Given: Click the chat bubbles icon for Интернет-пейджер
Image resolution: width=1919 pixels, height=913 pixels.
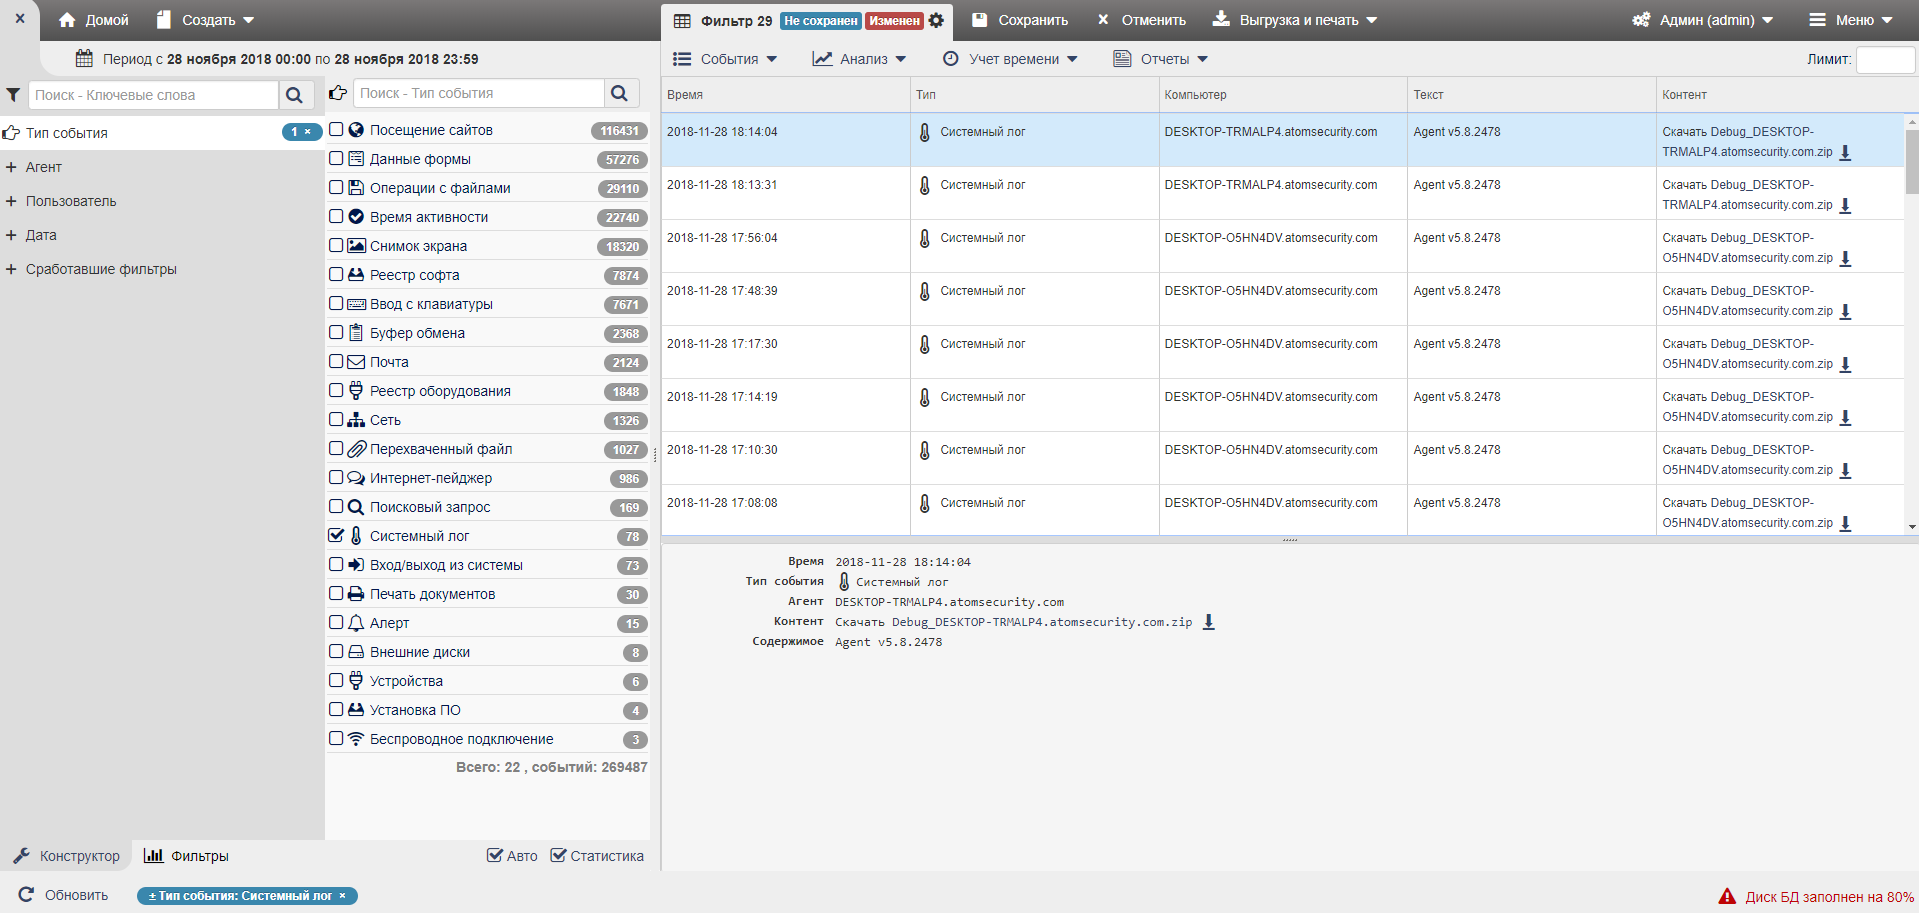Looking at the screenshot, I should 356,478.
